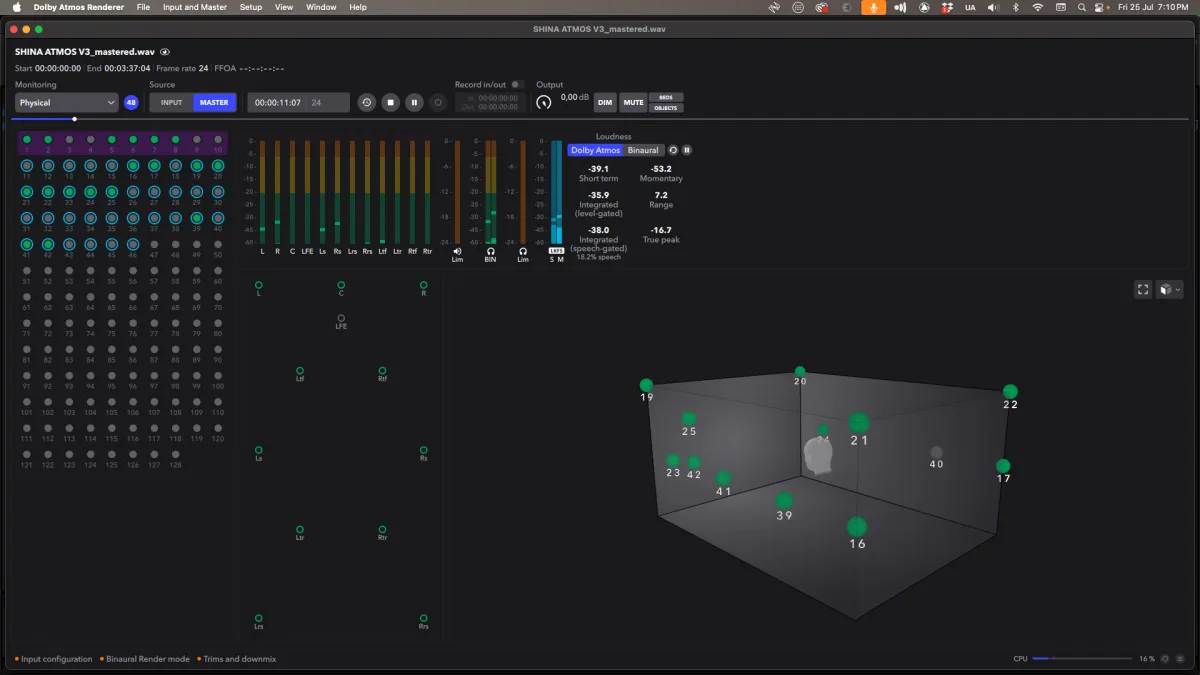Select object 39 in the 3D room
1200x675 pixels.
click(784, 501)
